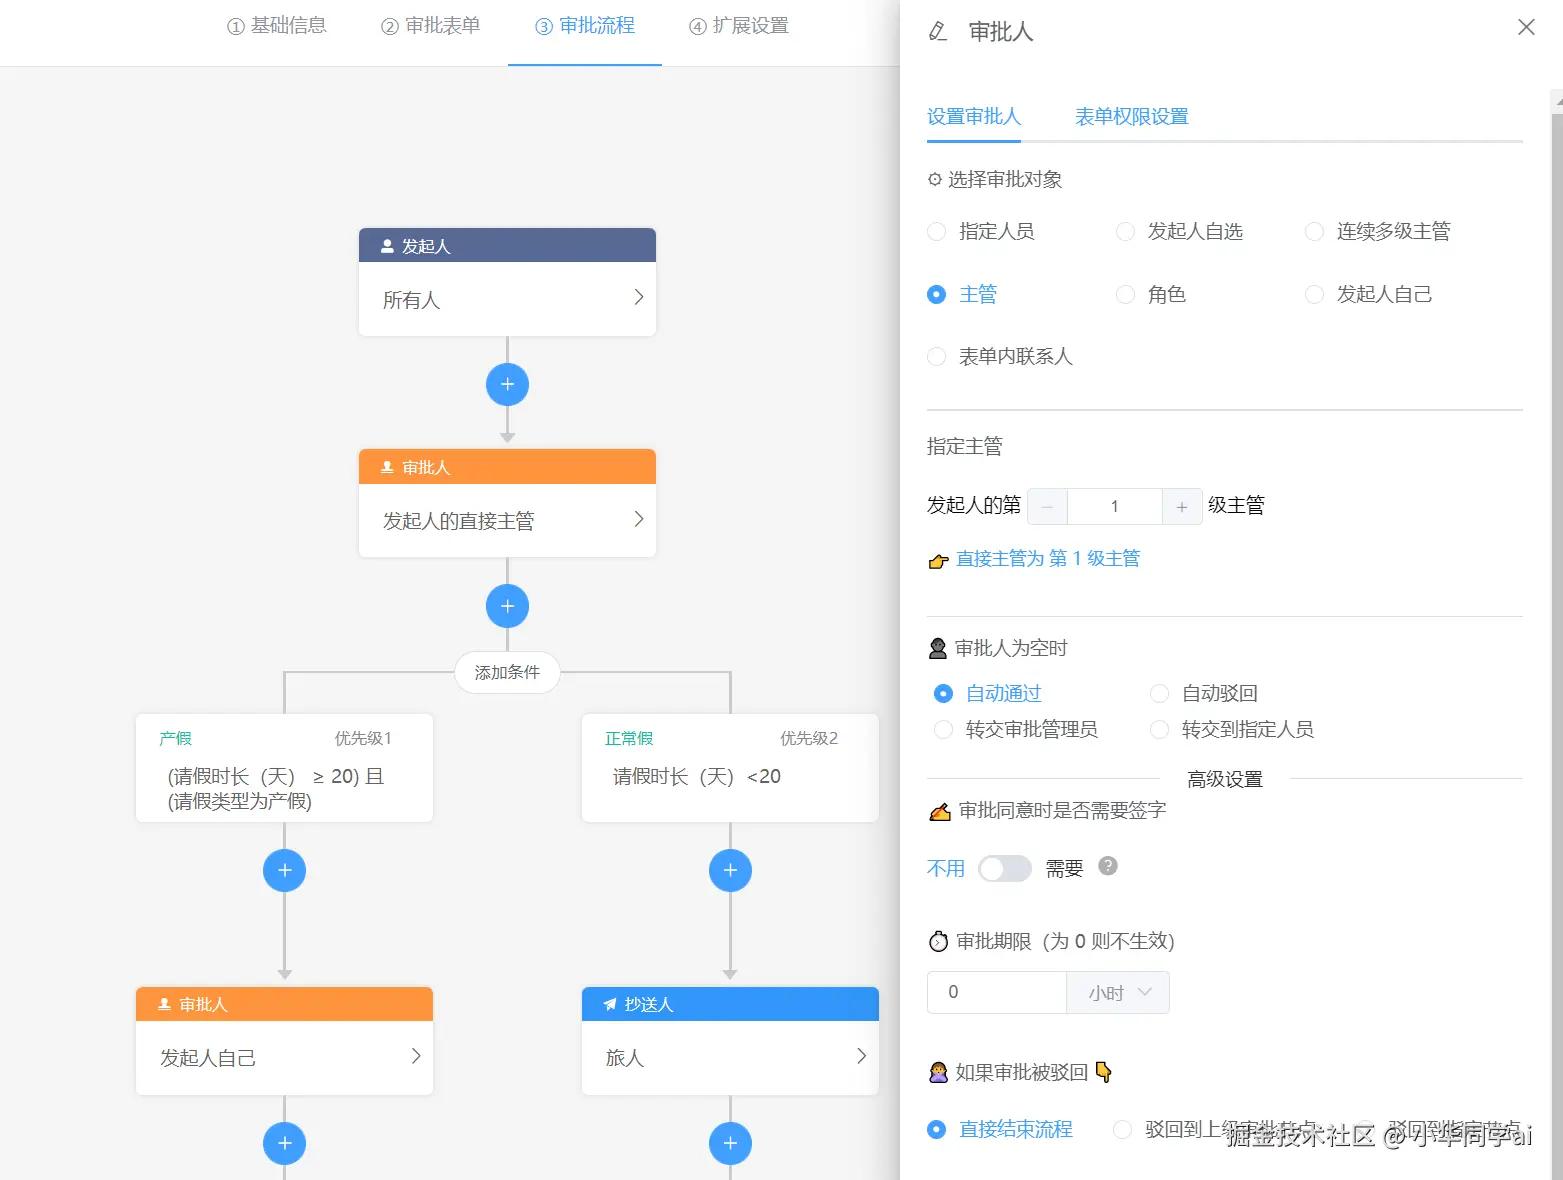The width and height of the screenshot is (1563, 1180).
Task: Decrease the supervisor level with minus
Action: pyautogui.click(x=1047, y=507)
